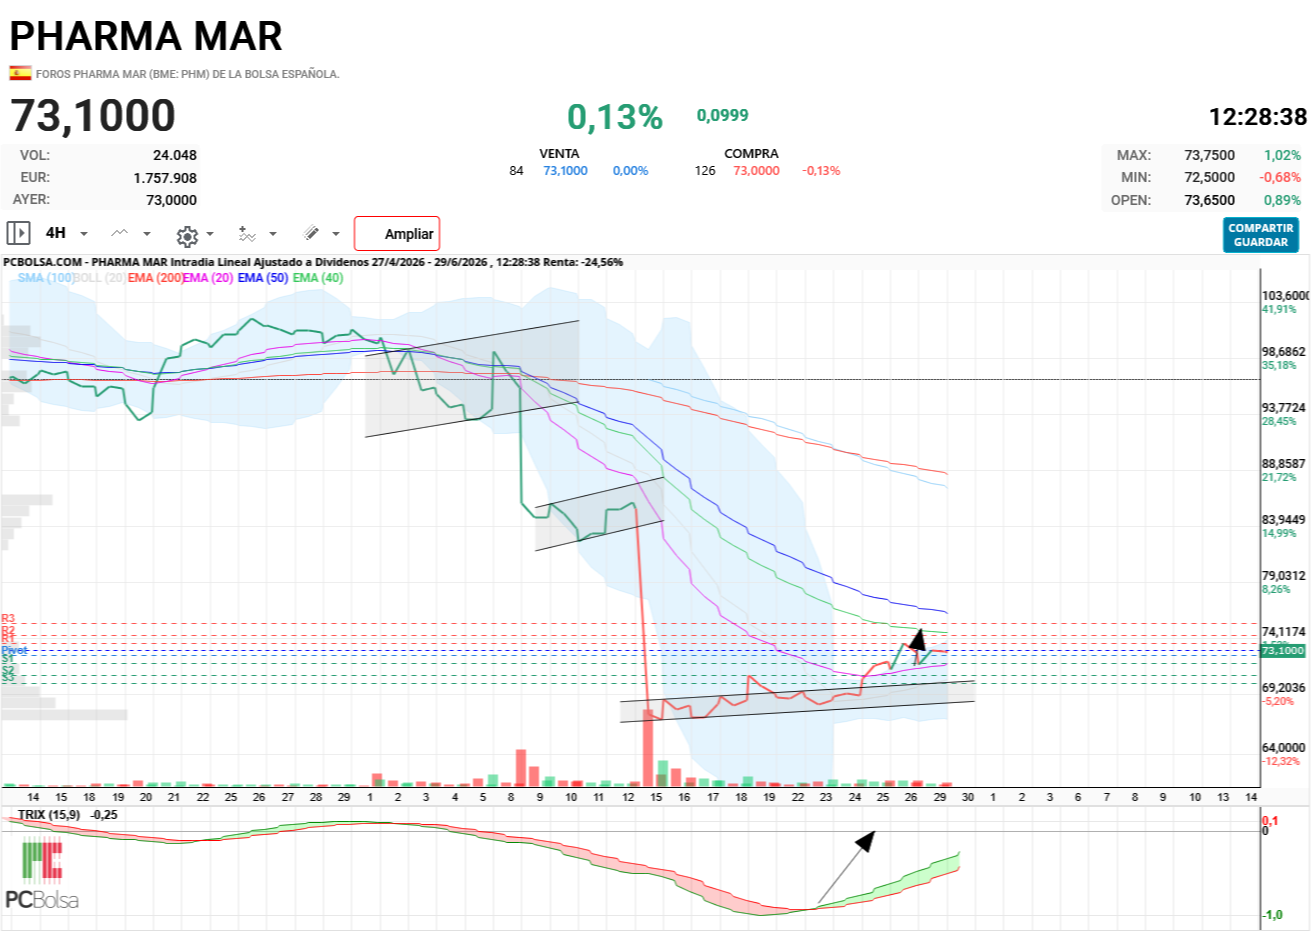Open the chart settings gear
This screenshot has height=931, width=1313.
pyautogui.click(x=187, y=235)
